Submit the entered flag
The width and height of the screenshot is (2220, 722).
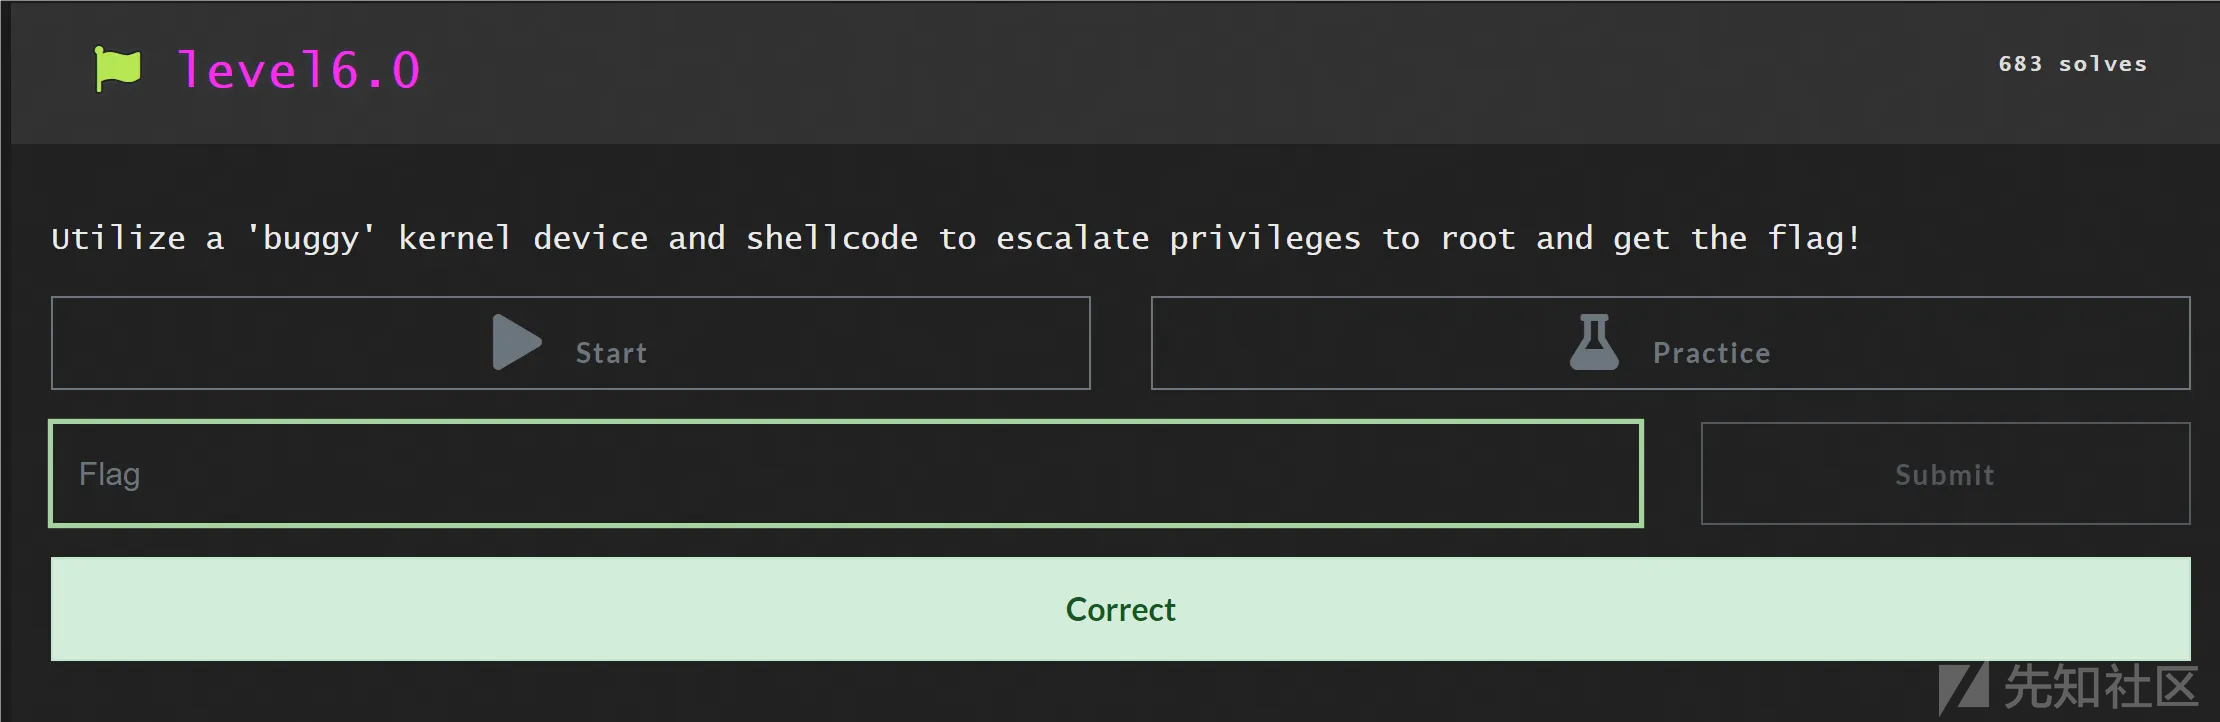(1945, 474)
